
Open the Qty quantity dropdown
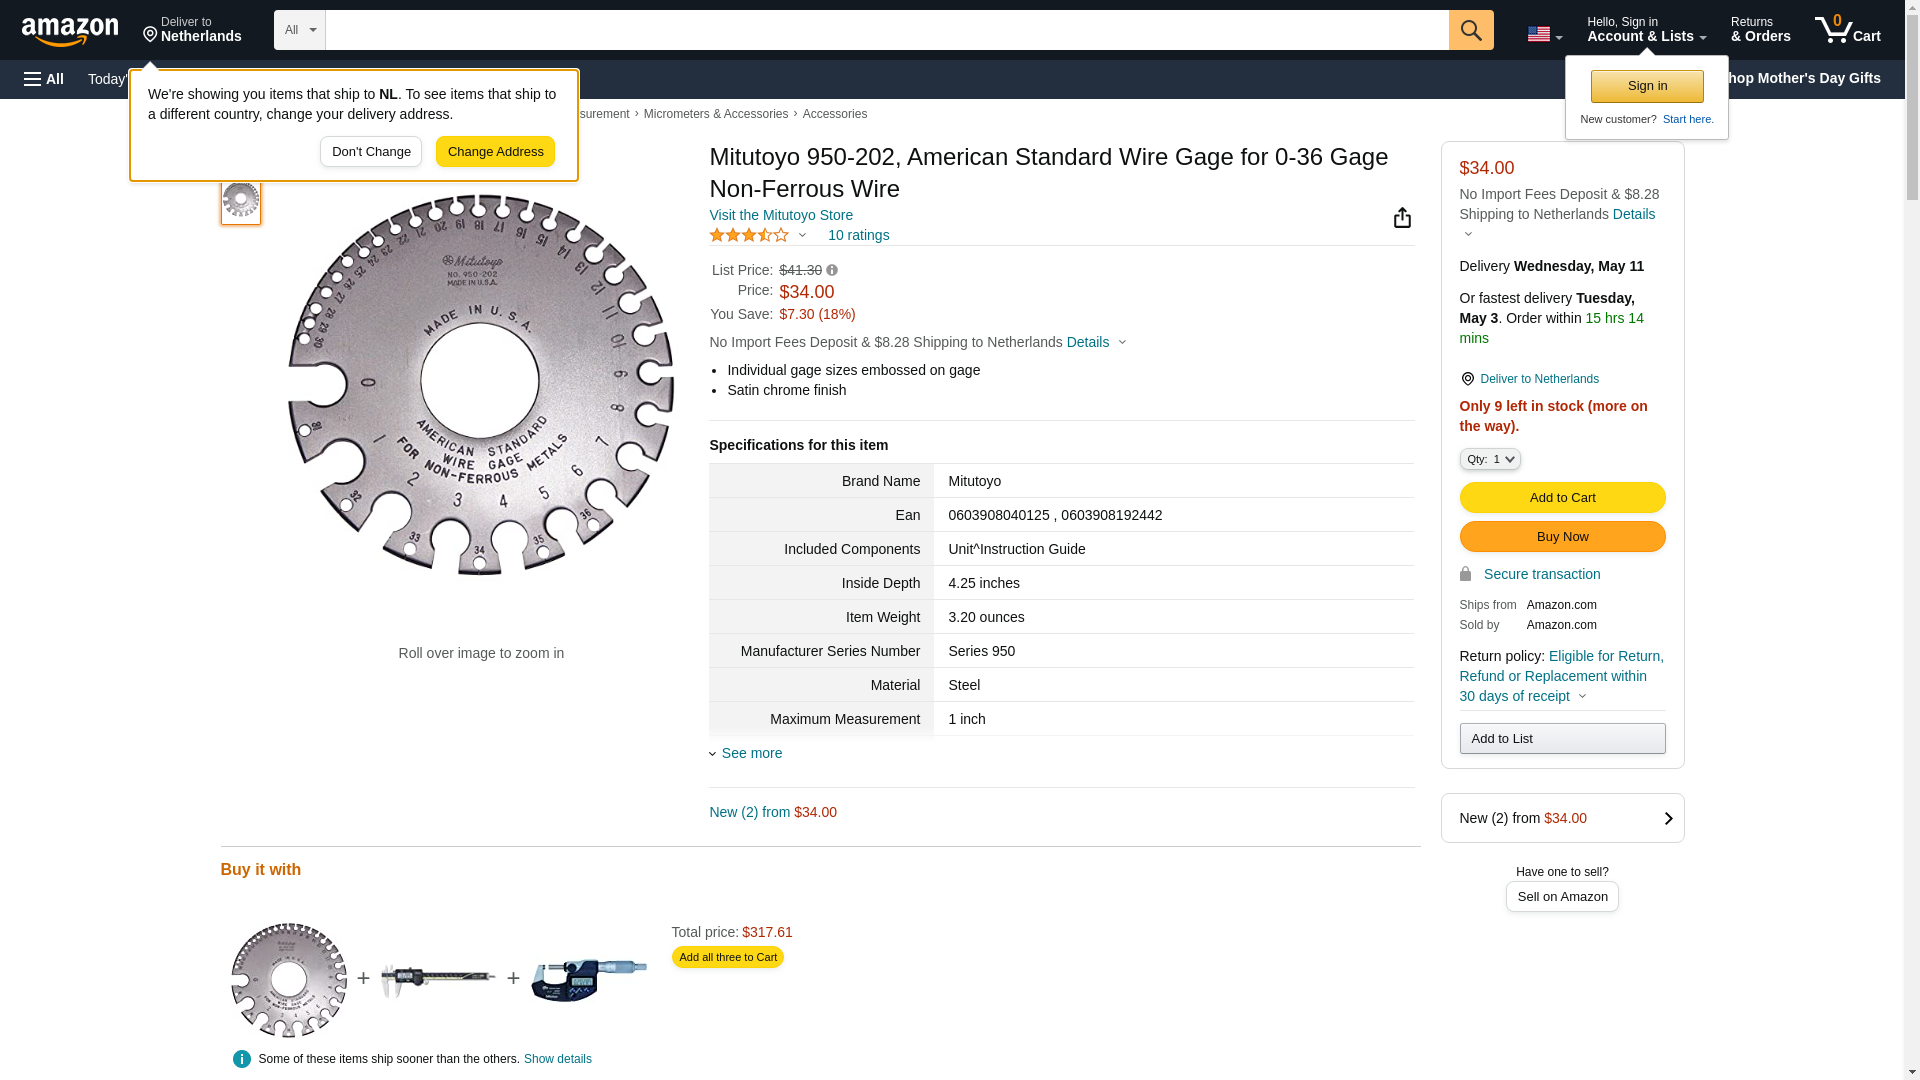[x=1489, y=459]
